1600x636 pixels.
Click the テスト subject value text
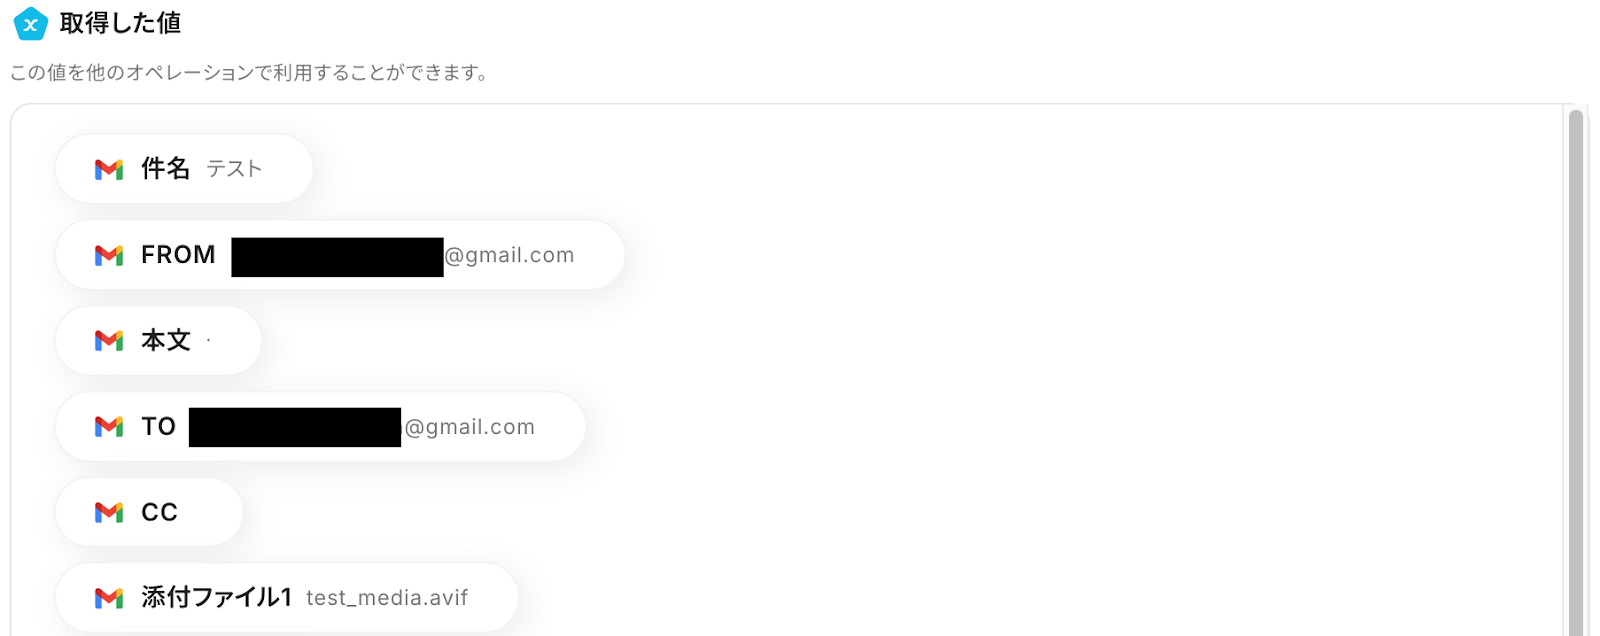(234, 169)
